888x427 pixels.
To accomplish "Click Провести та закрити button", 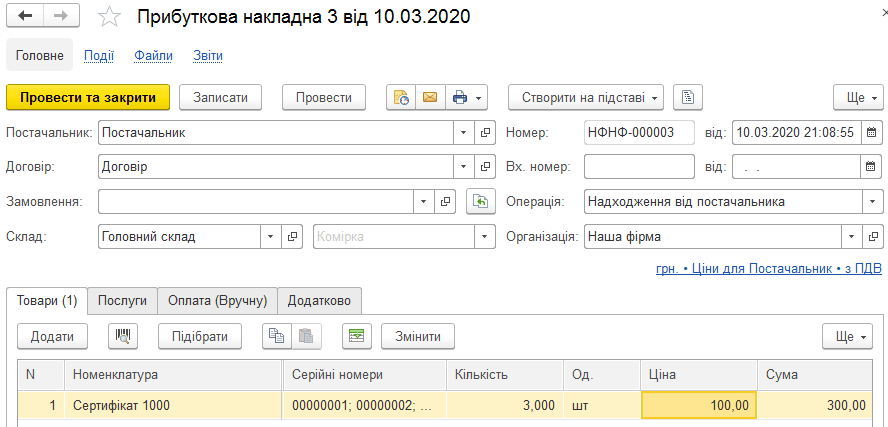I will click(x=88, y=97).
